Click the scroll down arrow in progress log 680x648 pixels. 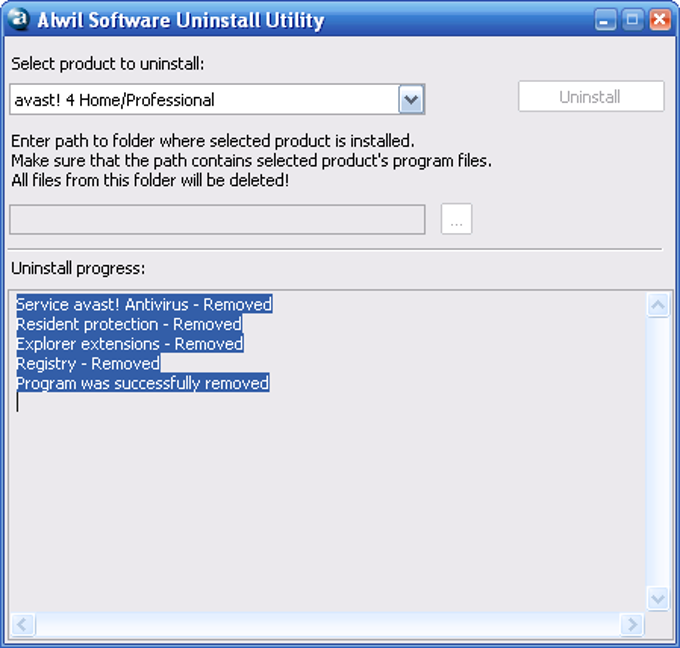tap(657, 599)
